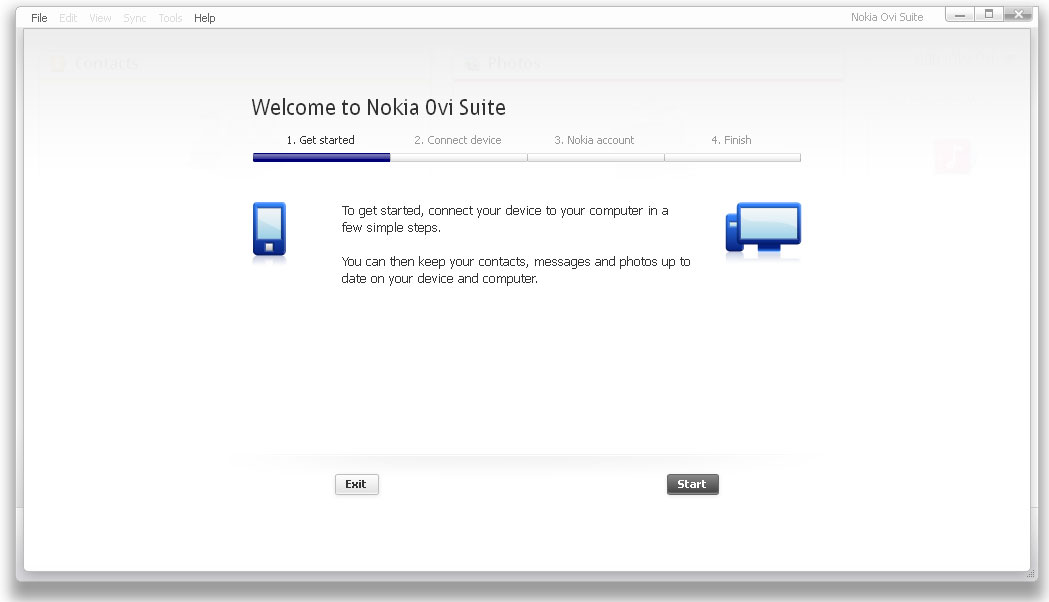This screenshot has height=602, width=1049.
Task: Open the greyed-out Tools menu
Action: point(170,18)
